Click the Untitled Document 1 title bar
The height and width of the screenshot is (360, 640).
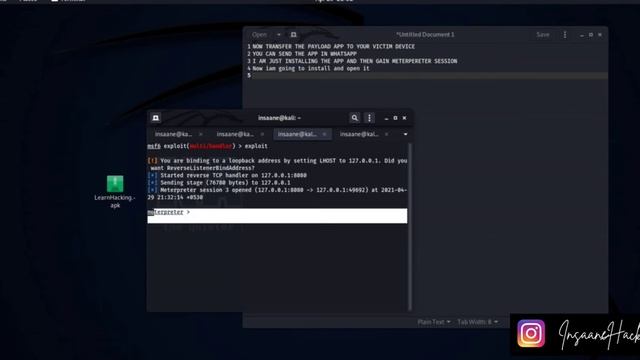click(425, 35)
